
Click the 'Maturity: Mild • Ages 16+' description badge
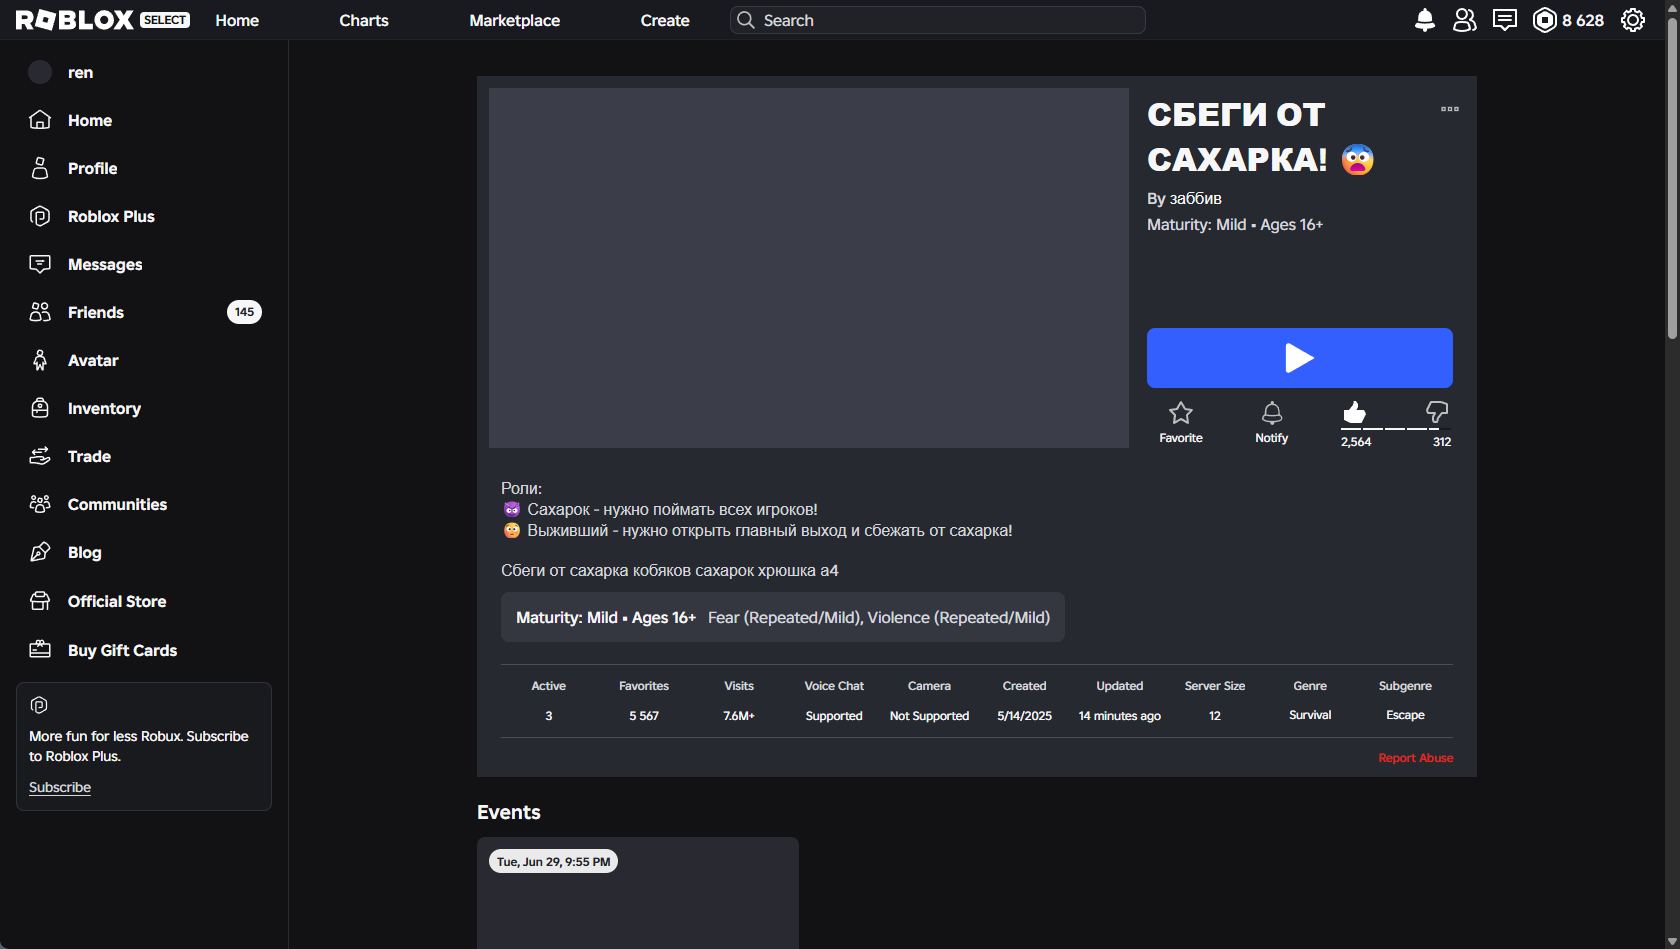pos(783,617)
